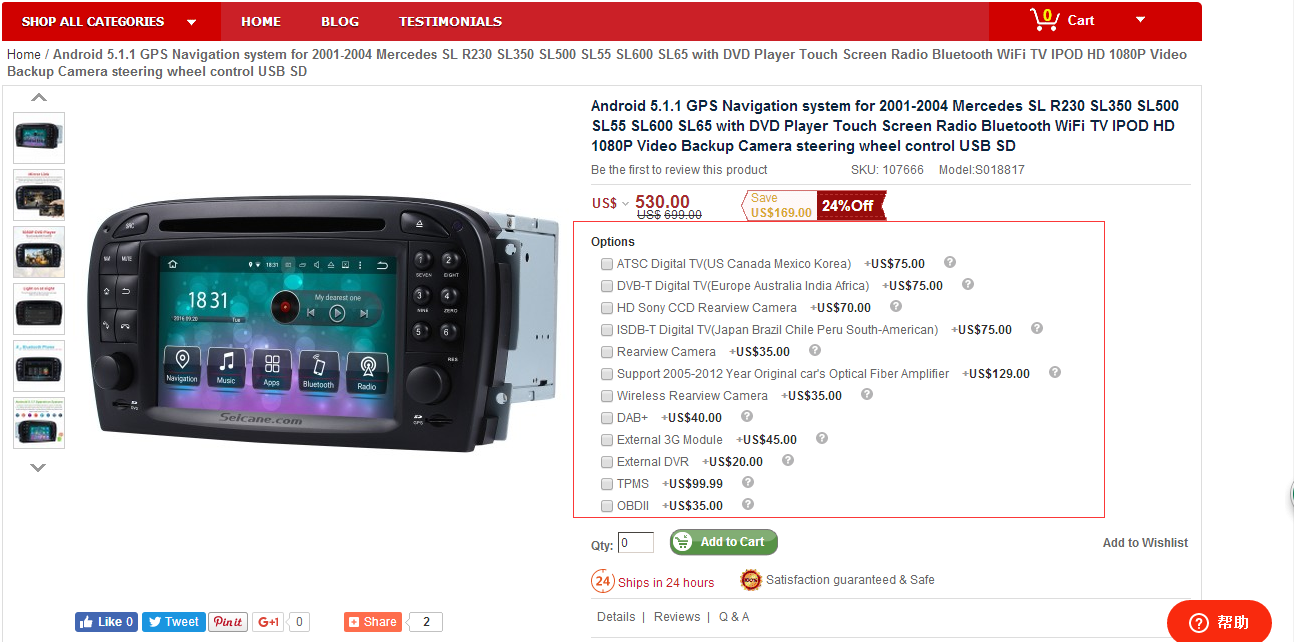Click the Add to Cart button
This screenshot has height=642, width=1294.
pos(724,542)
